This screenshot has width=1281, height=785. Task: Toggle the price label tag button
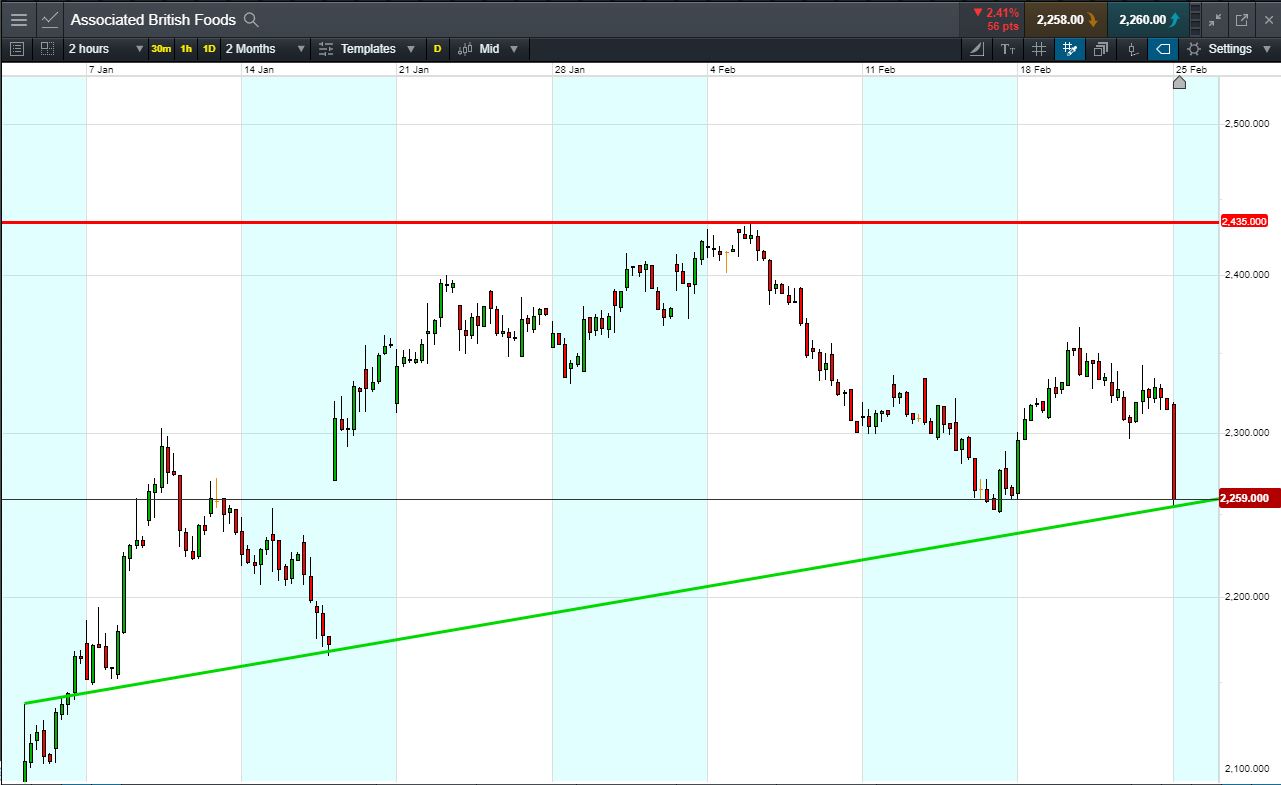(1163, 48)
